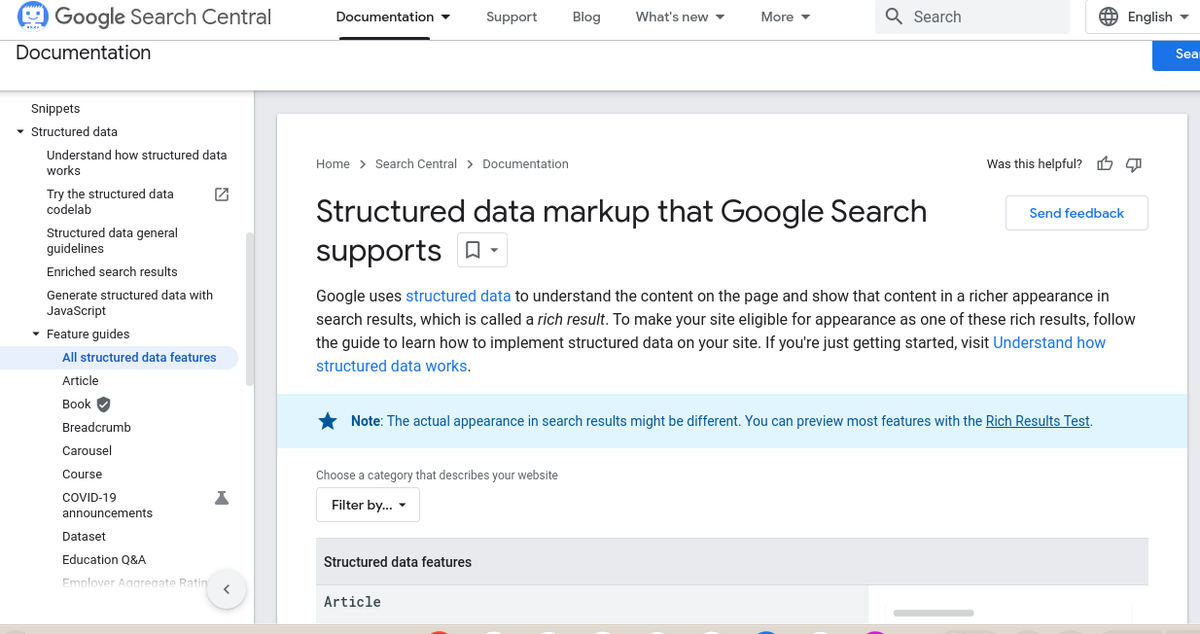Click the beaker icon beside COVID-19 announcements
This screenshot has width=1200, height=634.
(x=222, y=497)
